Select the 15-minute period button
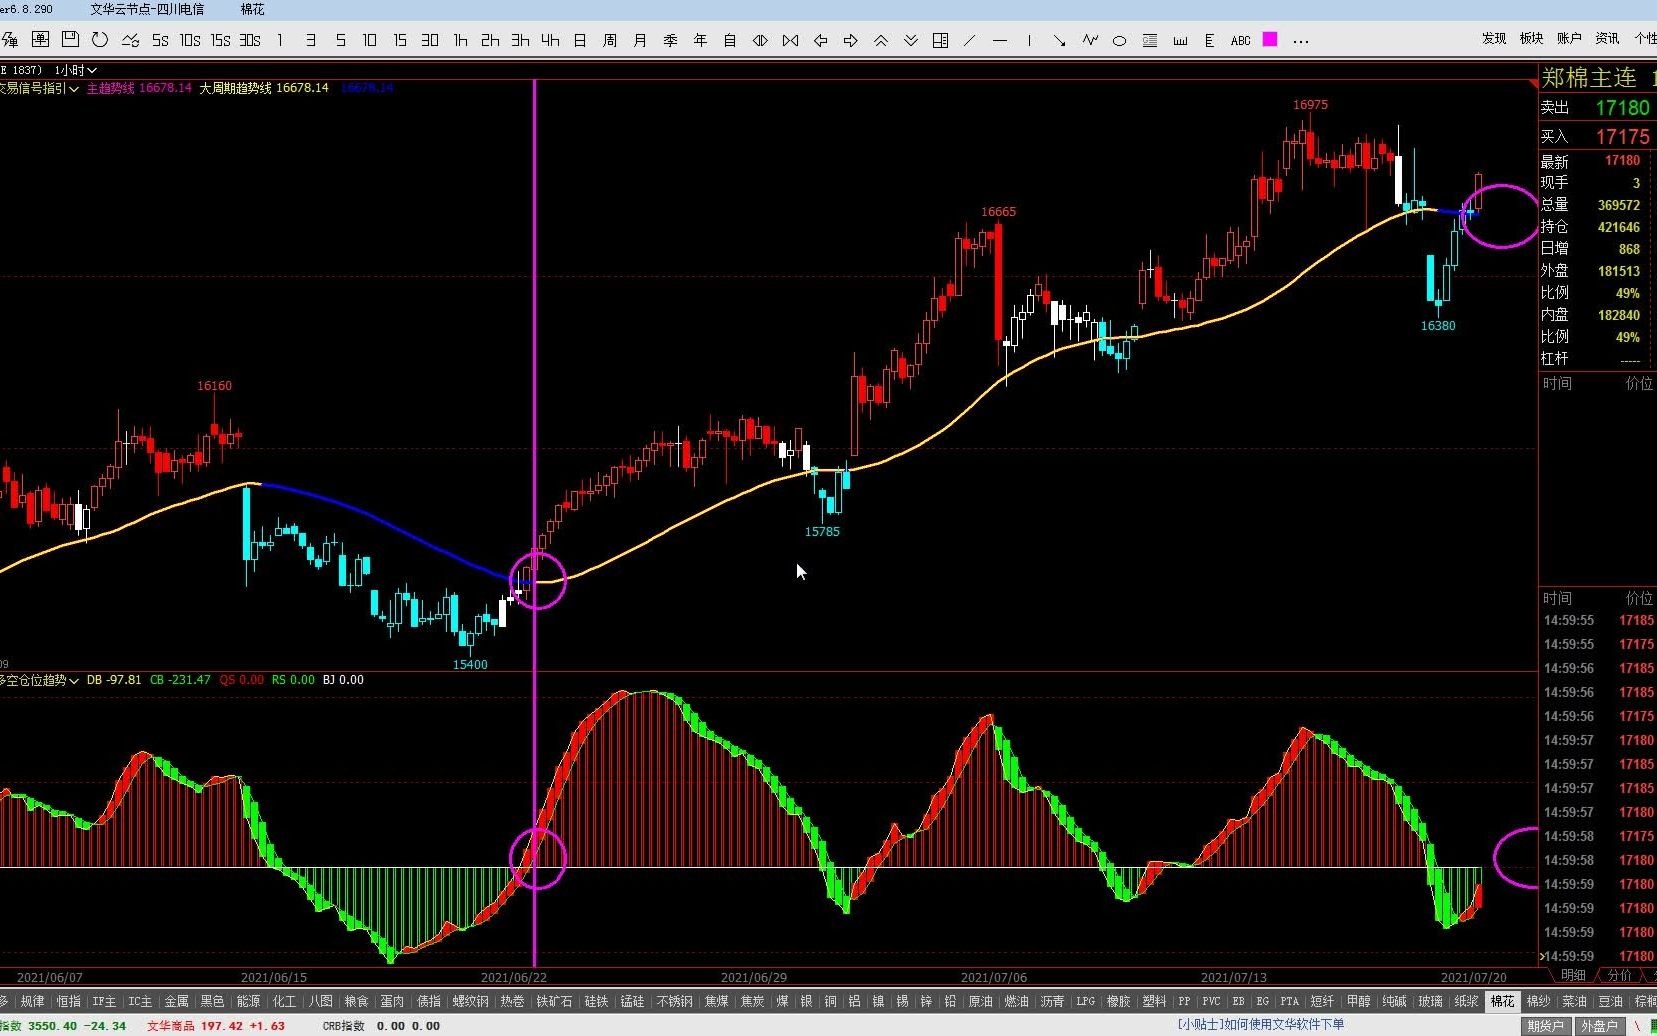Screen dimensions: 1657x1036 click(400, 40)
